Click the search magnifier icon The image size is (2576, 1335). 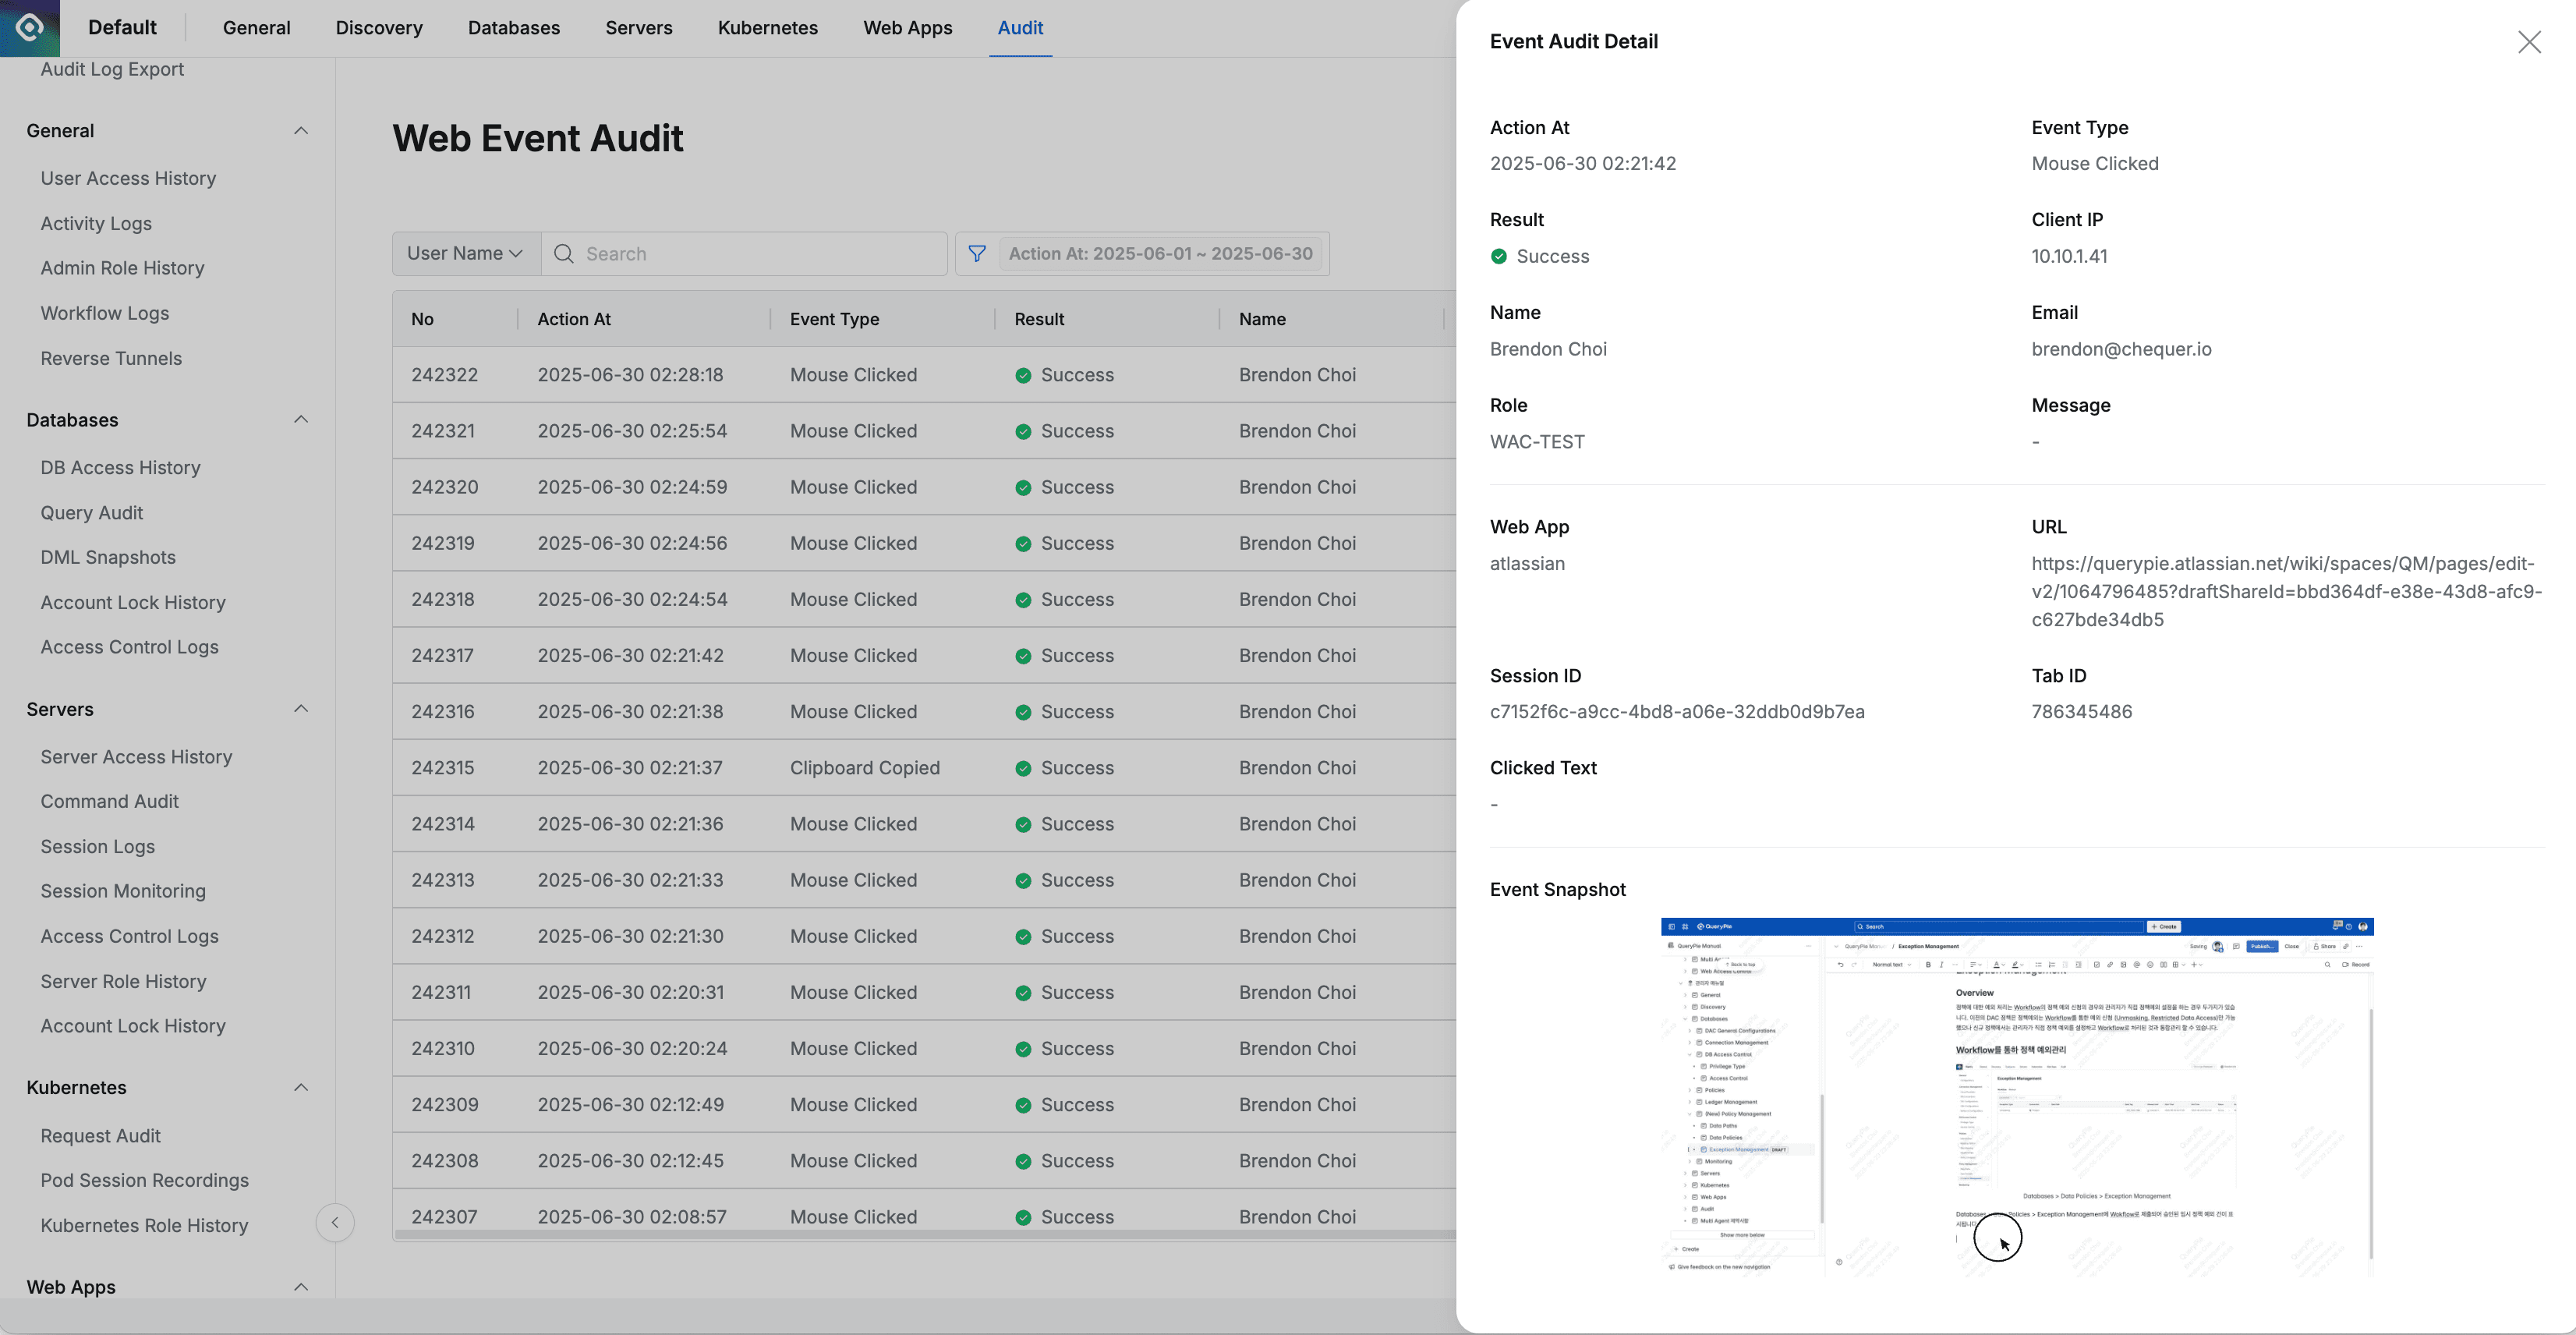pyautogui.click(x=564, y=253)
